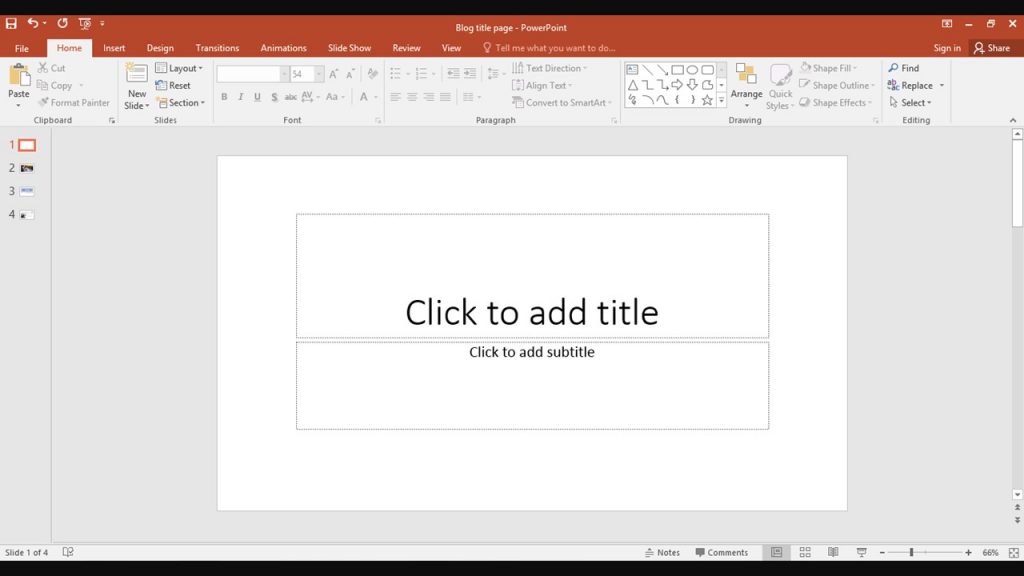Image resolution: width=1024 pixels, height=576 pixels.
Task: Expand the Font Size dropdown
Action: pos(319,73)
